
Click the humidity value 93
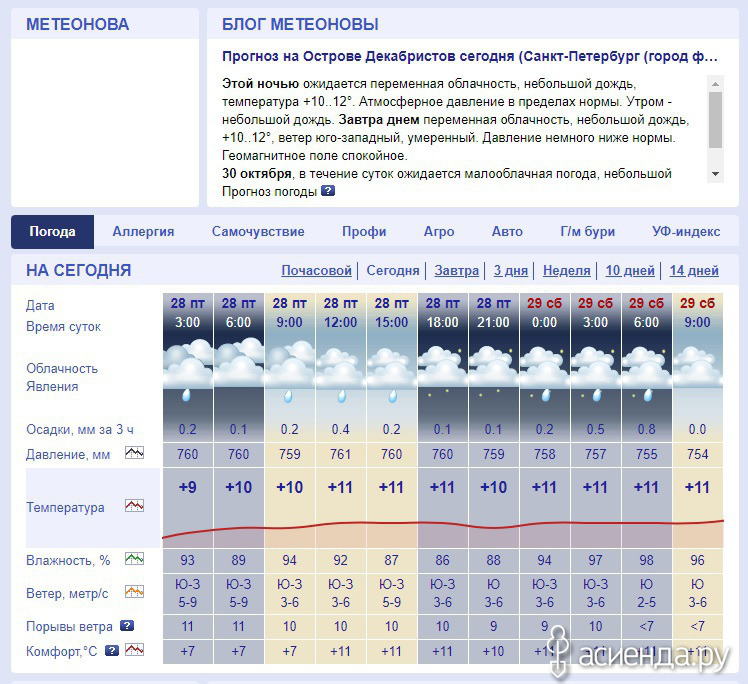click(187, 560)
